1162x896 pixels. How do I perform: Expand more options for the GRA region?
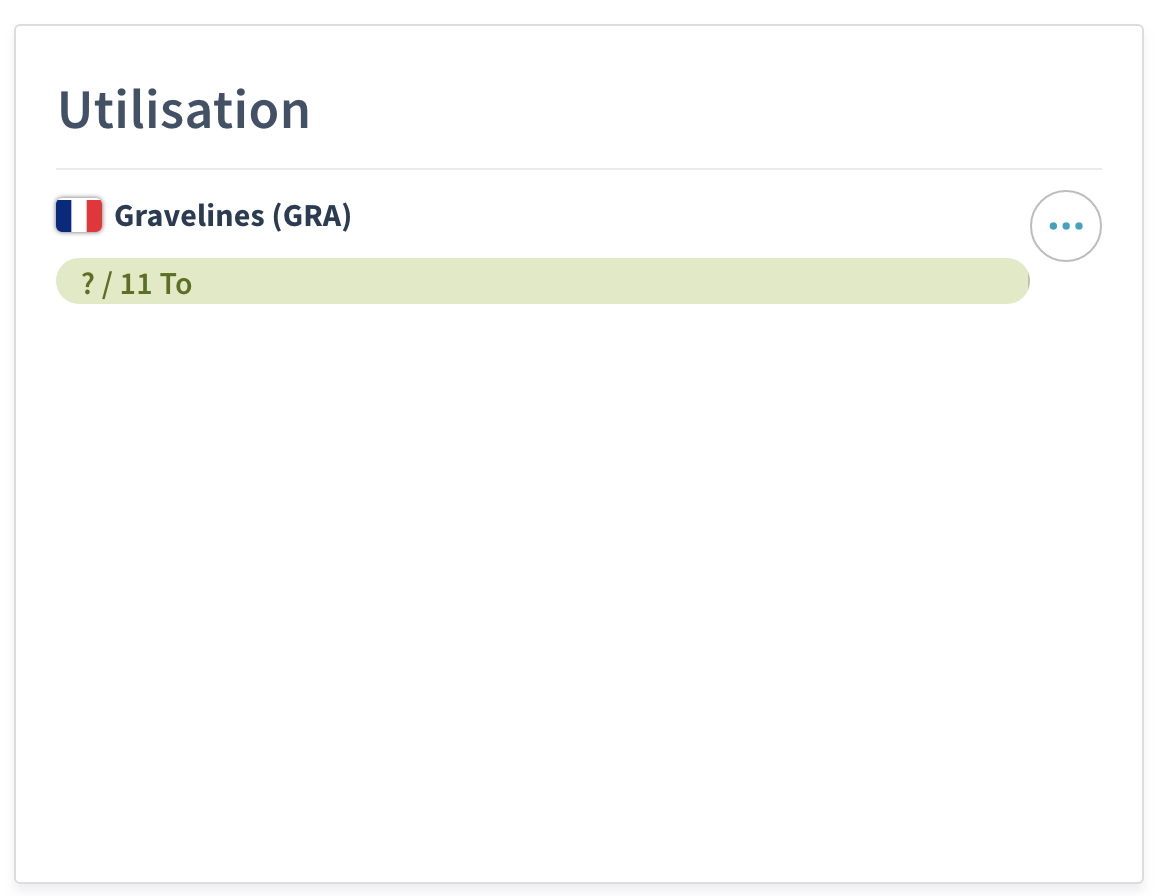point(1065,226)
